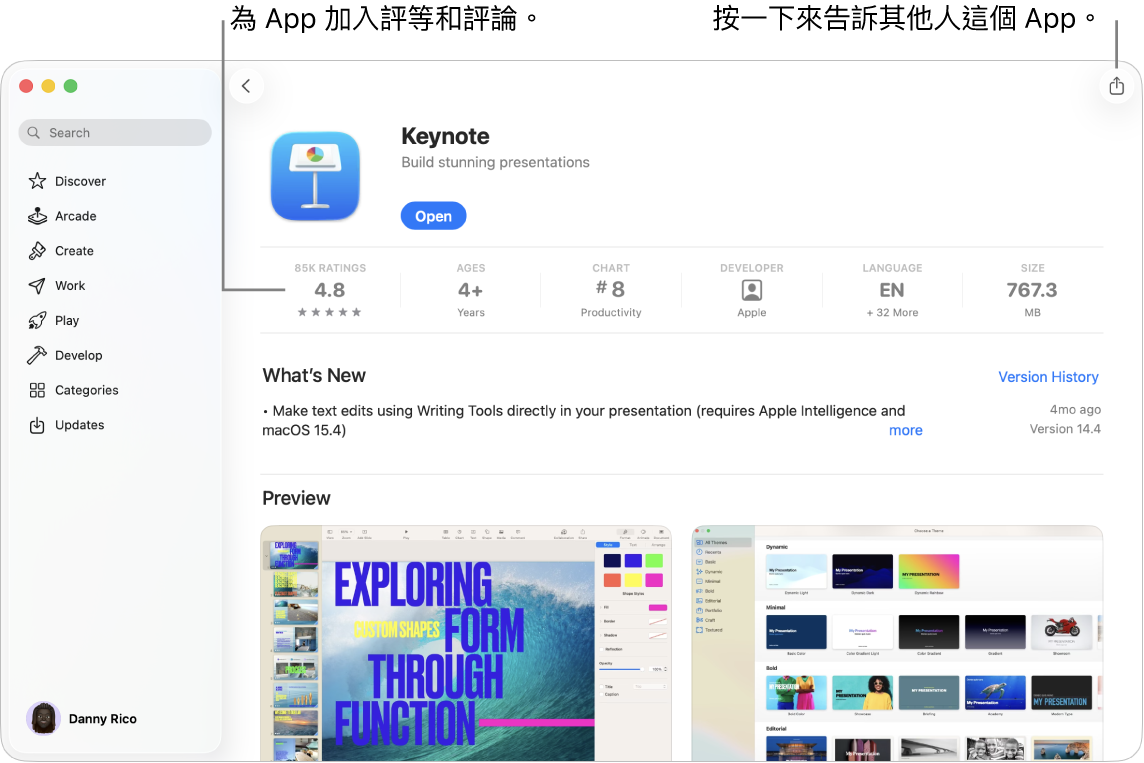Click the Work paper plane icon

37,286
